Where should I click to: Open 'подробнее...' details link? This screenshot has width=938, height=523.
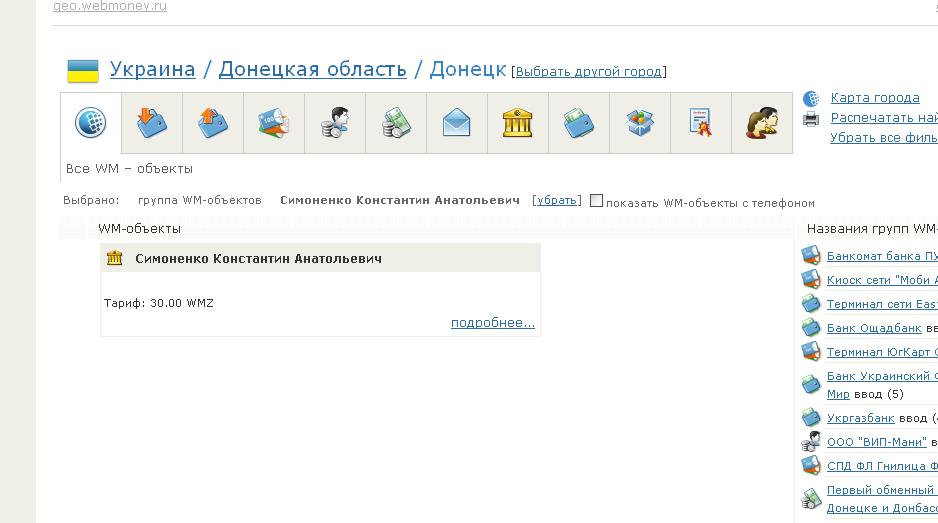(x=493, y=323)
